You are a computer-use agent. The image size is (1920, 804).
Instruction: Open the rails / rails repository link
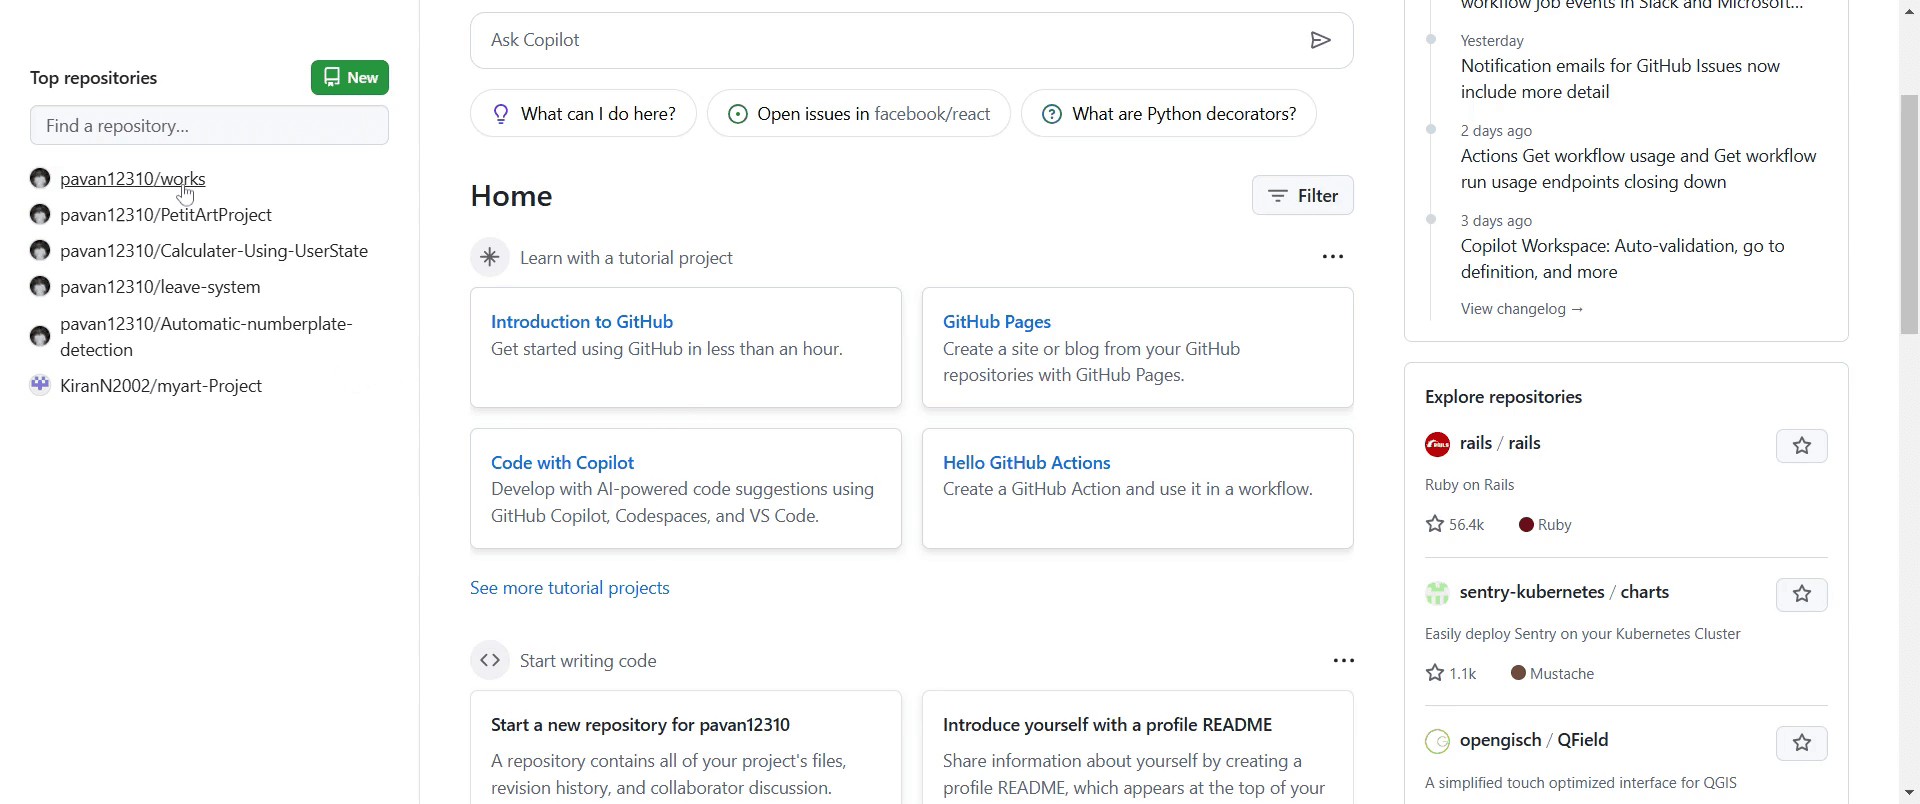(x=1500, y=443)
